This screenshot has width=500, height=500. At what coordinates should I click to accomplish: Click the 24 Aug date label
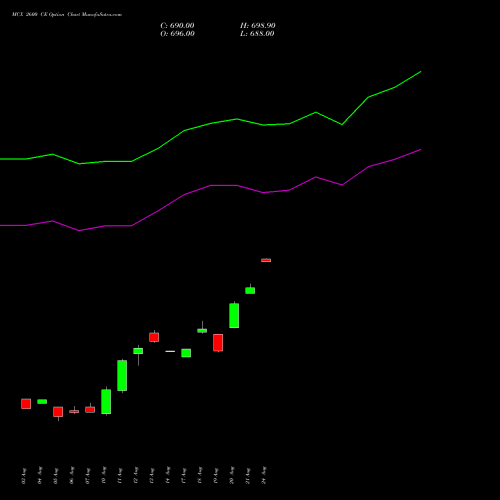pos(264,476)
